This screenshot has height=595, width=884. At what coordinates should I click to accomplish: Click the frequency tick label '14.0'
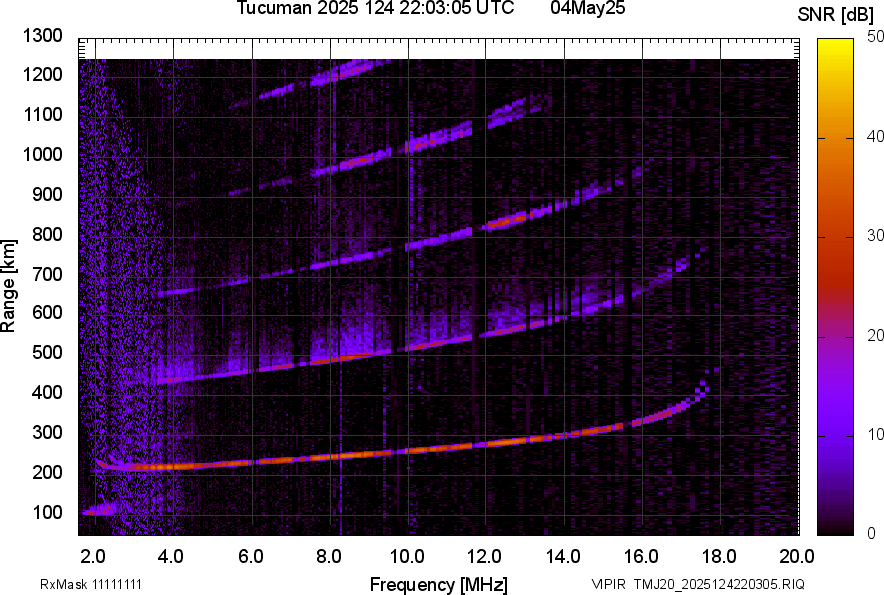(x=563, y=557)
